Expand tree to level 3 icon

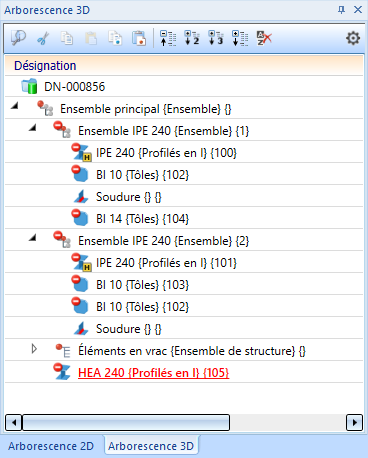[216, 38]
